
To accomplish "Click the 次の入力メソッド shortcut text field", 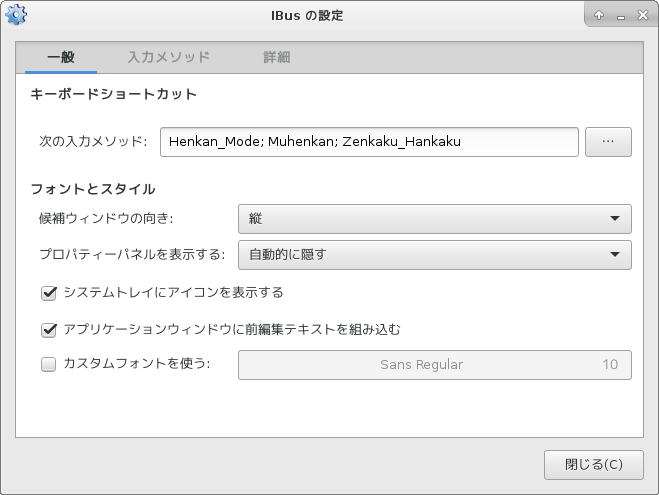I will pyautogui.click(x=369, y=142).
